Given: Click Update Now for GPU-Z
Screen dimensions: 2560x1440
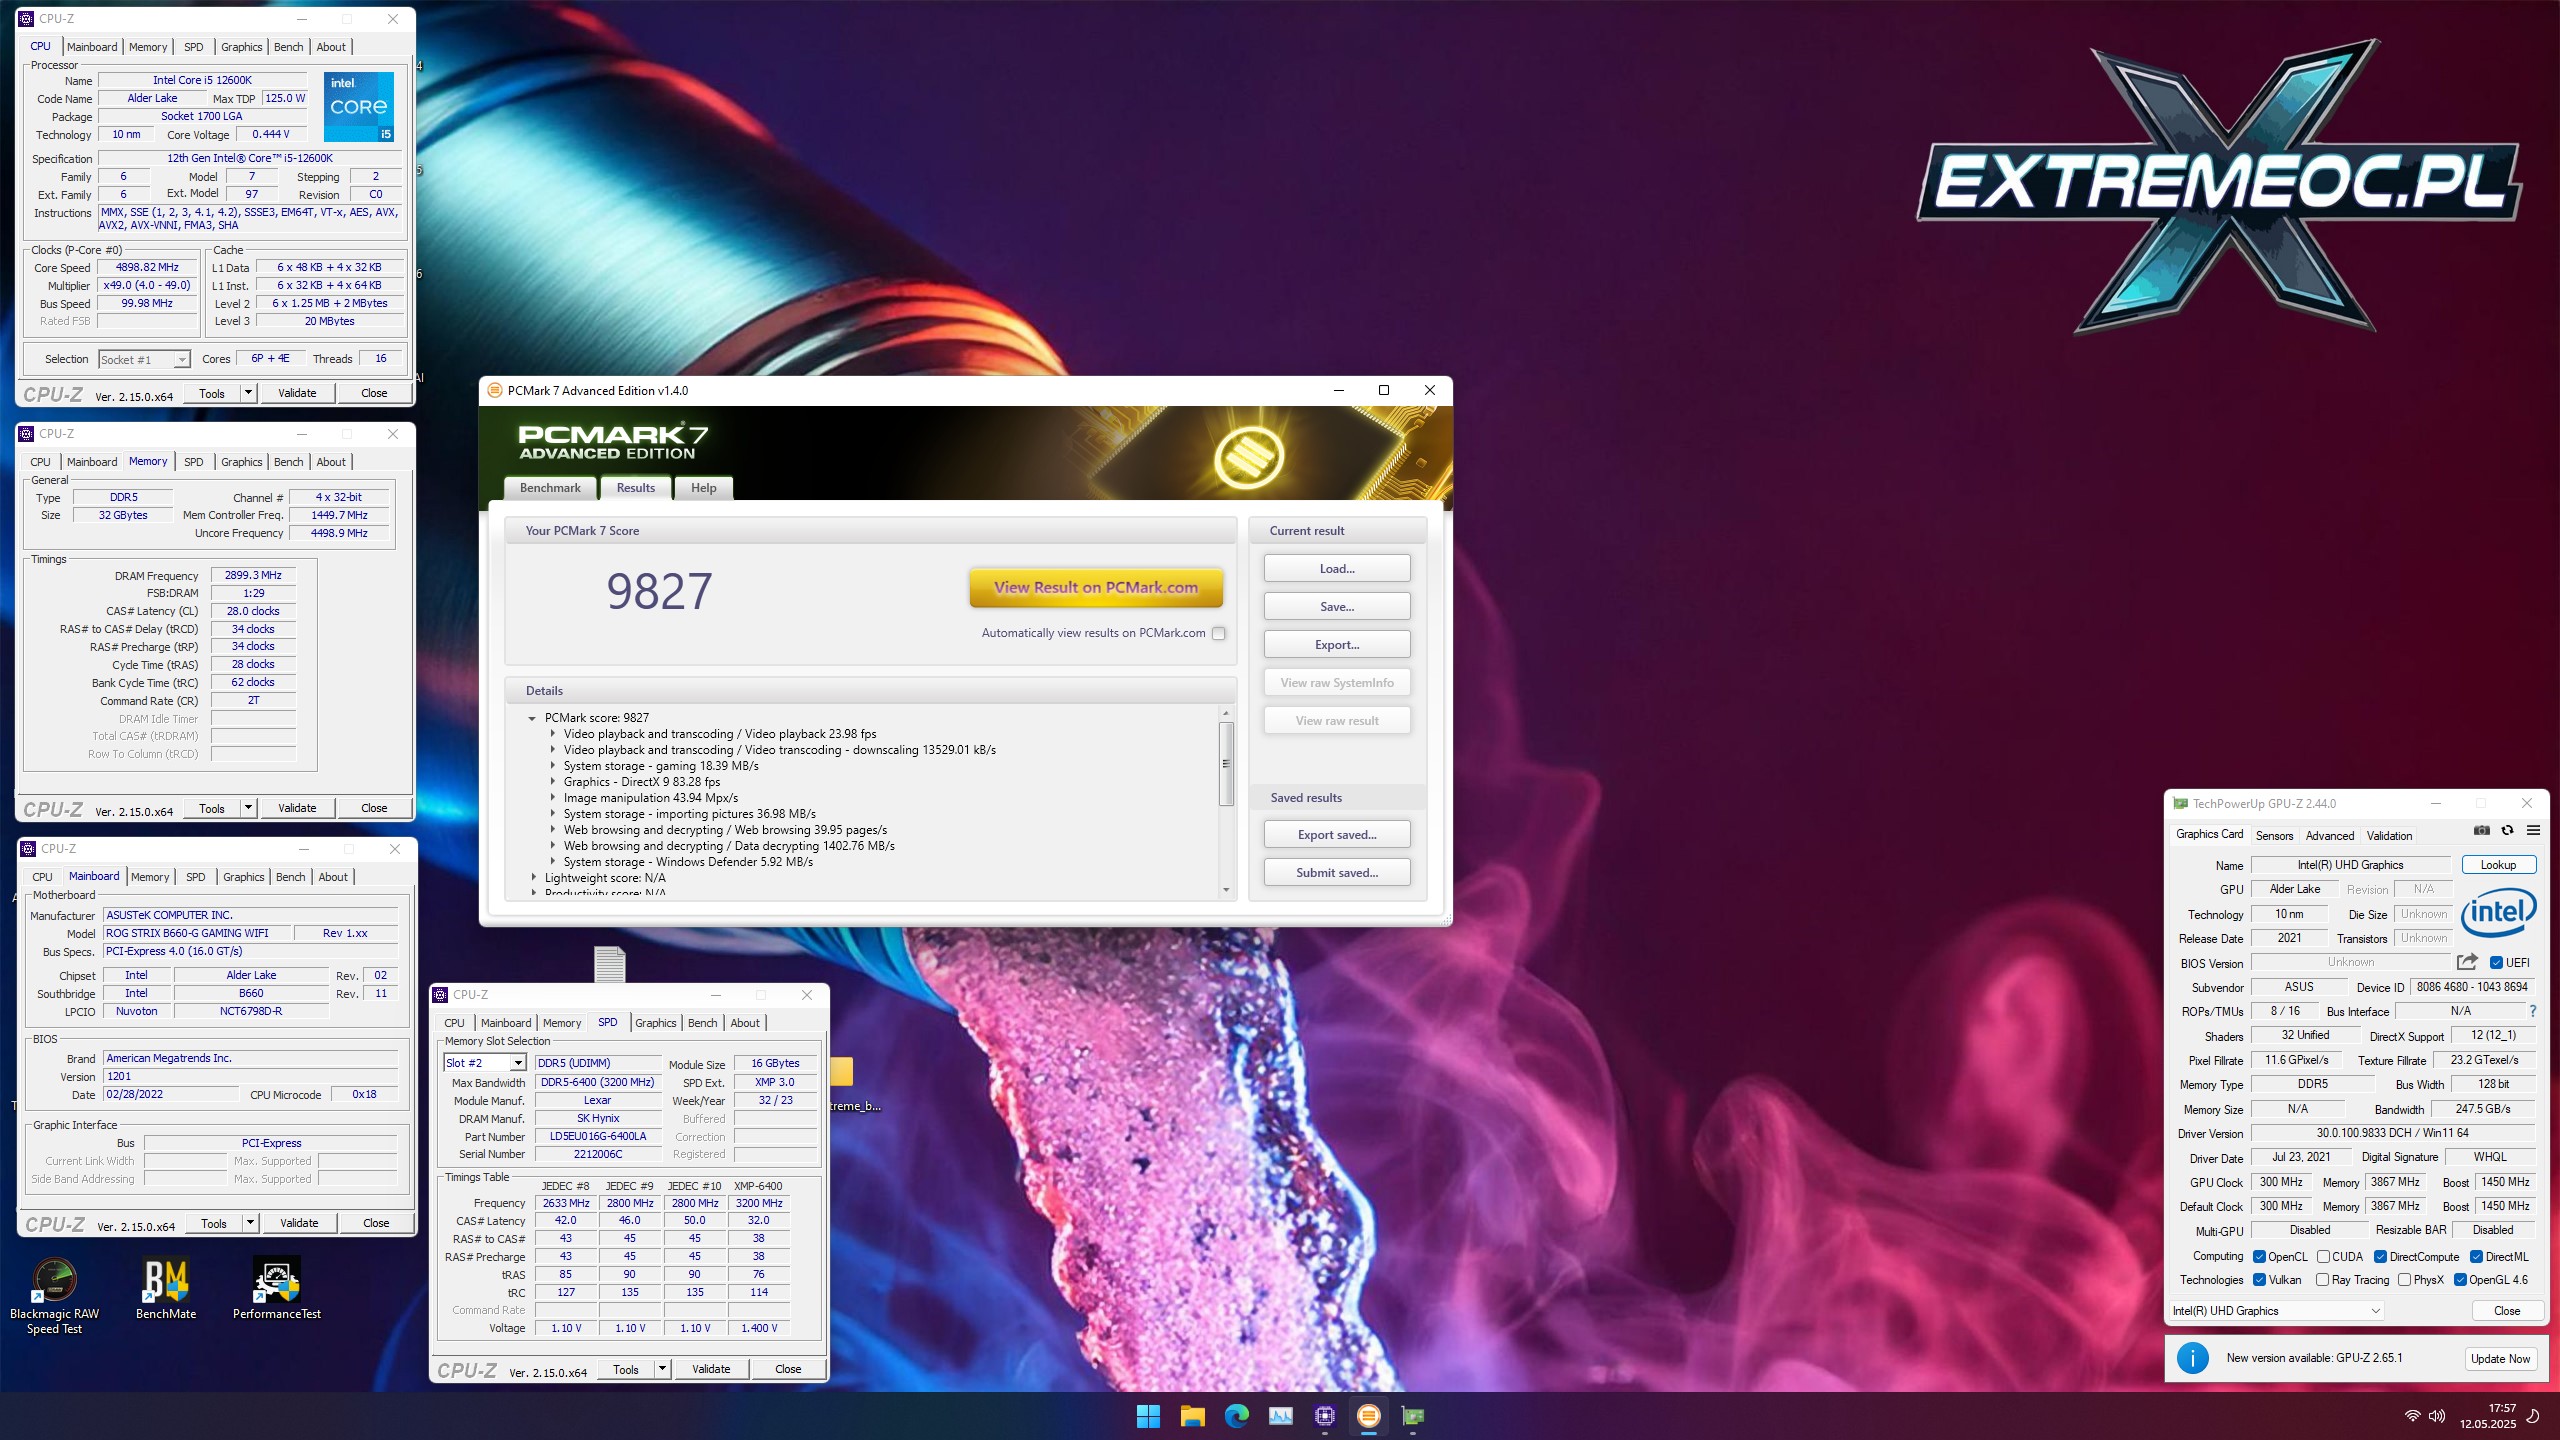Looking at the screenshot, I should 2500,1358.
